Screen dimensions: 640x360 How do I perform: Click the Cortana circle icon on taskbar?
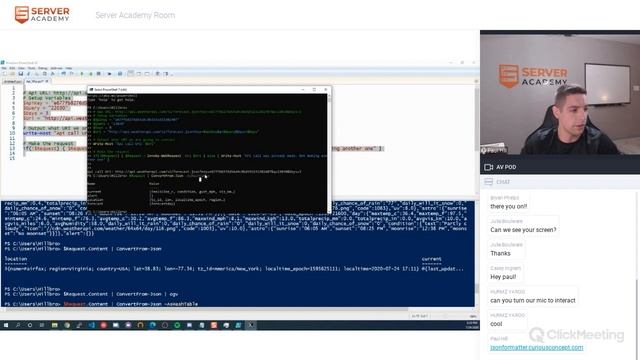pos(30,325)
